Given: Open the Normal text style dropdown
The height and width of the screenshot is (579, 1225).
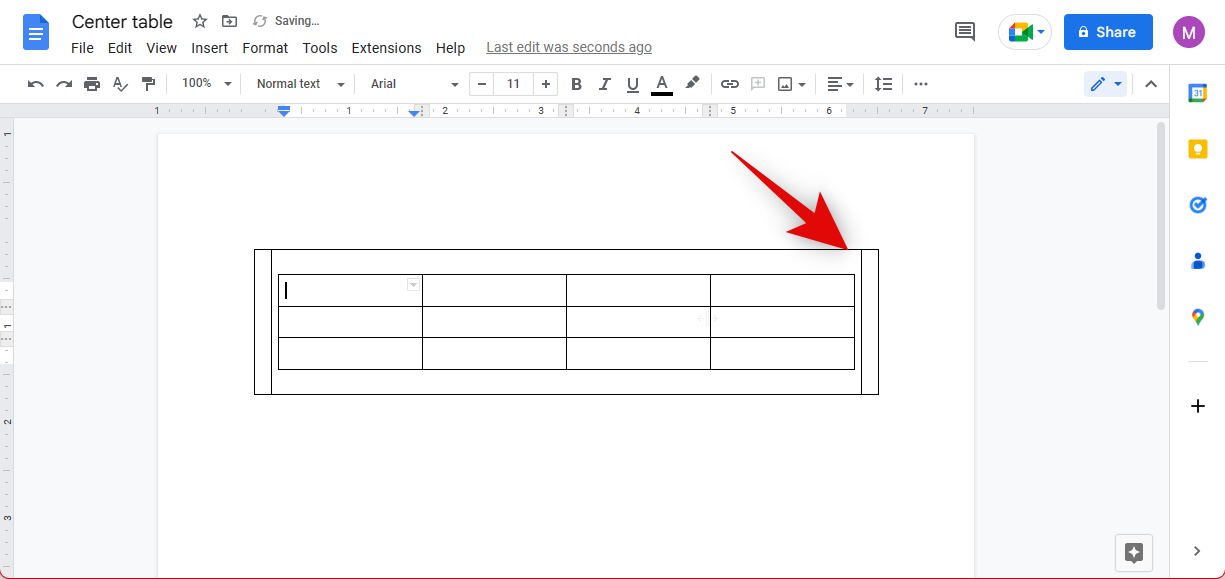Looking at the screenshot, I should tap(299, 84).
